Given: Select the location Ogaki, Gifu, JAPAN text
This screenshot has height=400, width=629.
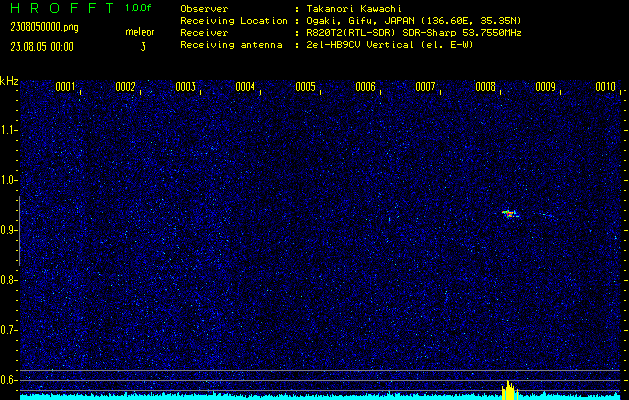Looking at the screenshot, I should 414,20.
